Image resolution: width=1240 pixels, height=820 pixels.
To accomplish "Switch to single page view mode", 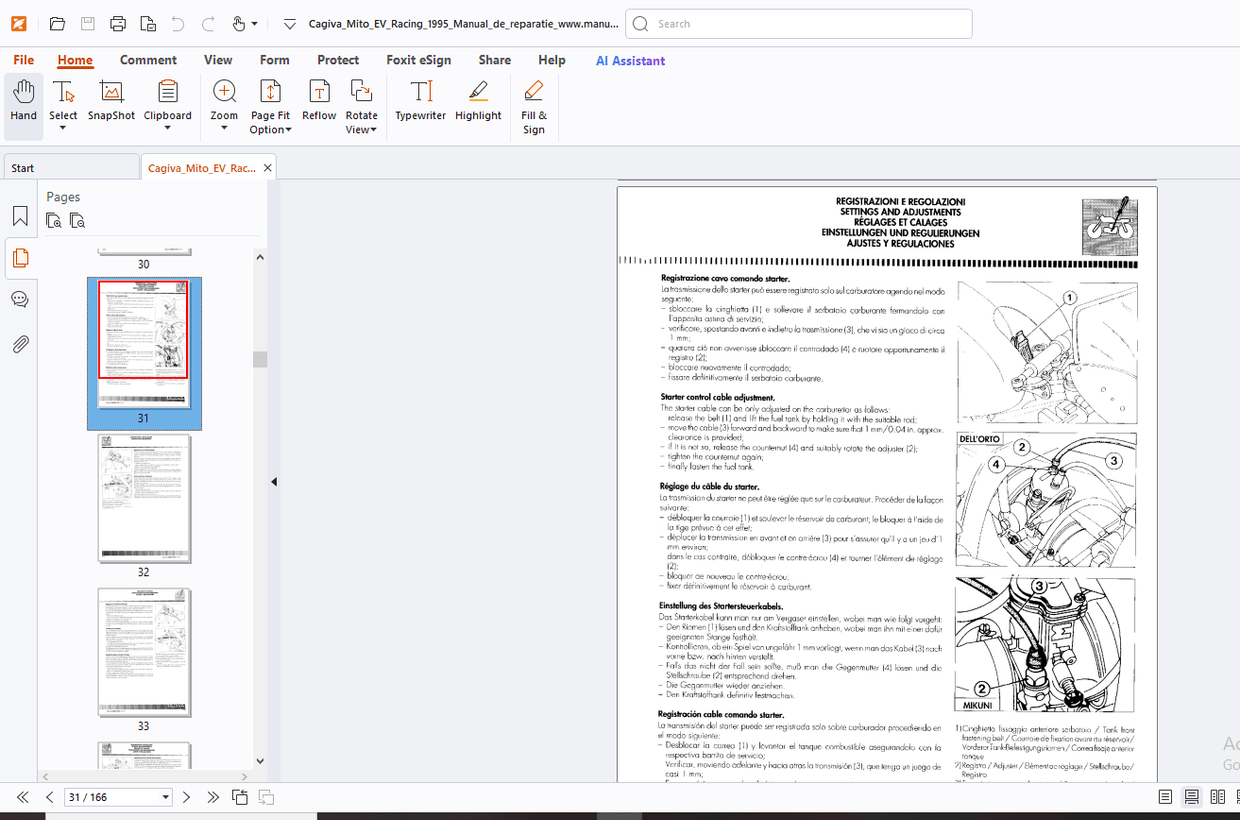I will [1164, 796].
